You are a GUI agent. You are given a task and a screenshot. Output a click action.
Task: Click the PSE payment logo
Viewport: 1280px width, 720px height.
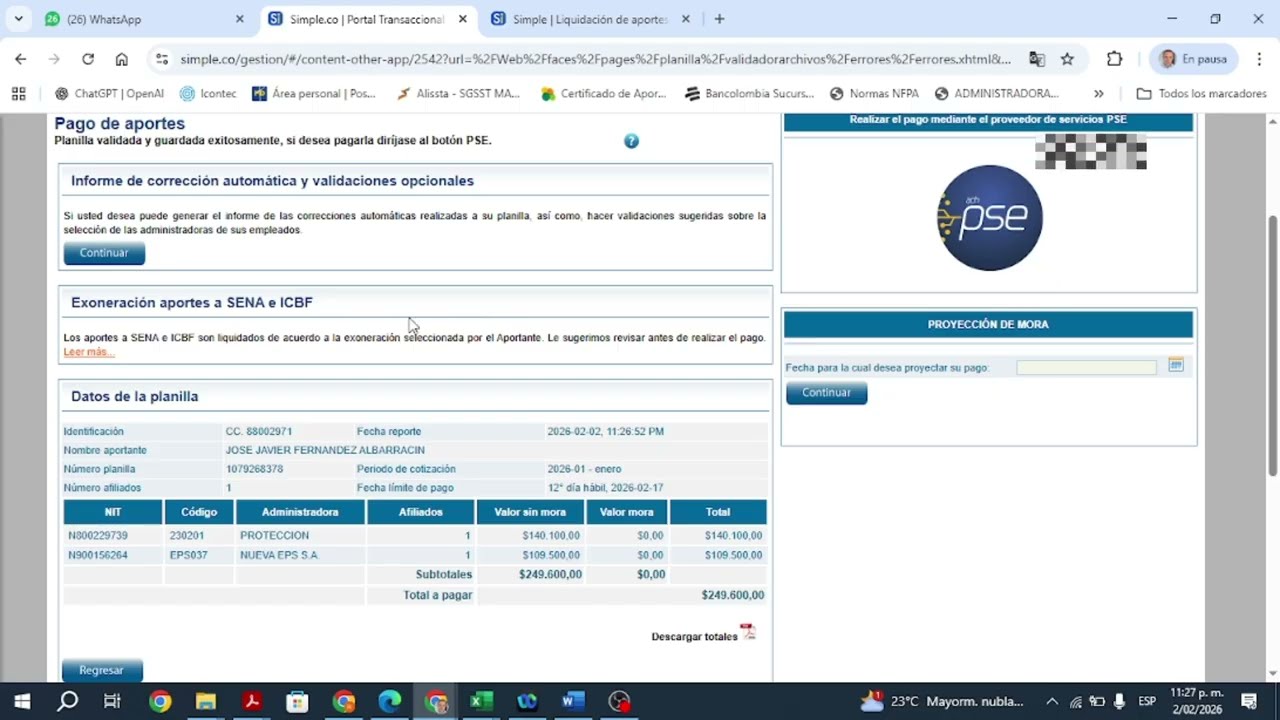pos(989,218)
